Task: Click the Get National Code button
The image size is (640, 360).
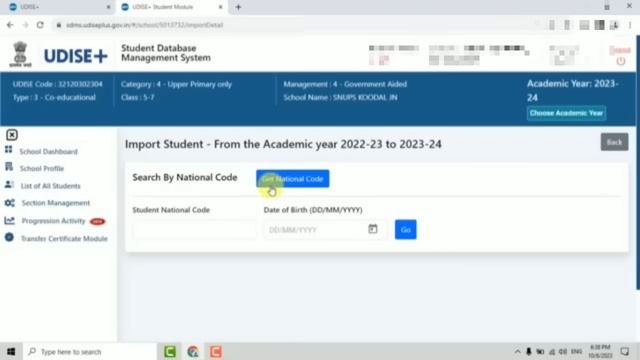Action: click(293, 179)
